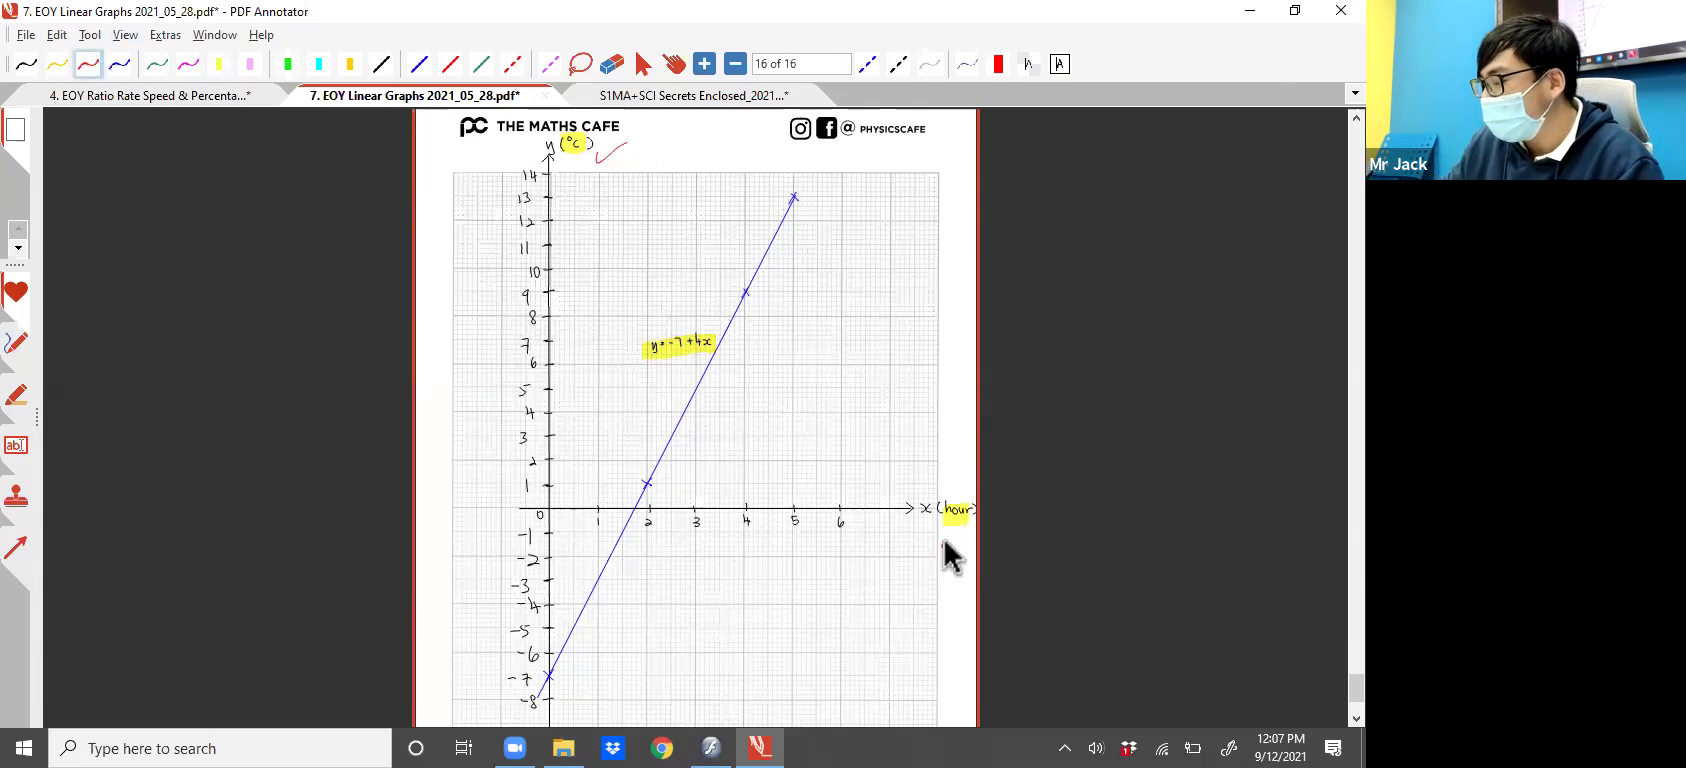Image resolution: width=1686 pixels, height=768 pixels.
Task: Choose the red arrow select tool
Action: 643,64
